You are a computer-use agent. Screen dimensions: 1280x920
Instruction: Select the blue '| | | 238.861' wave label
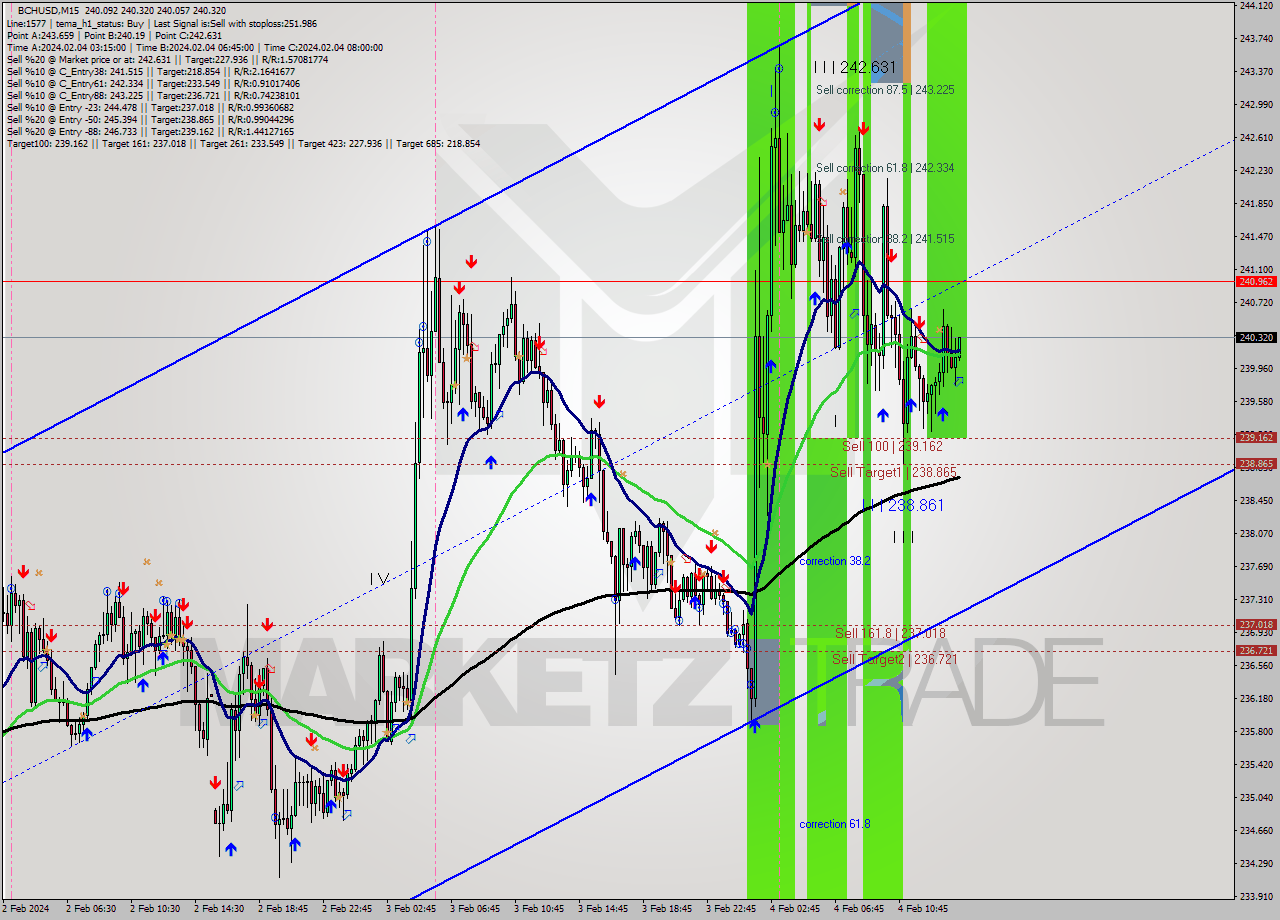[904, 506]
